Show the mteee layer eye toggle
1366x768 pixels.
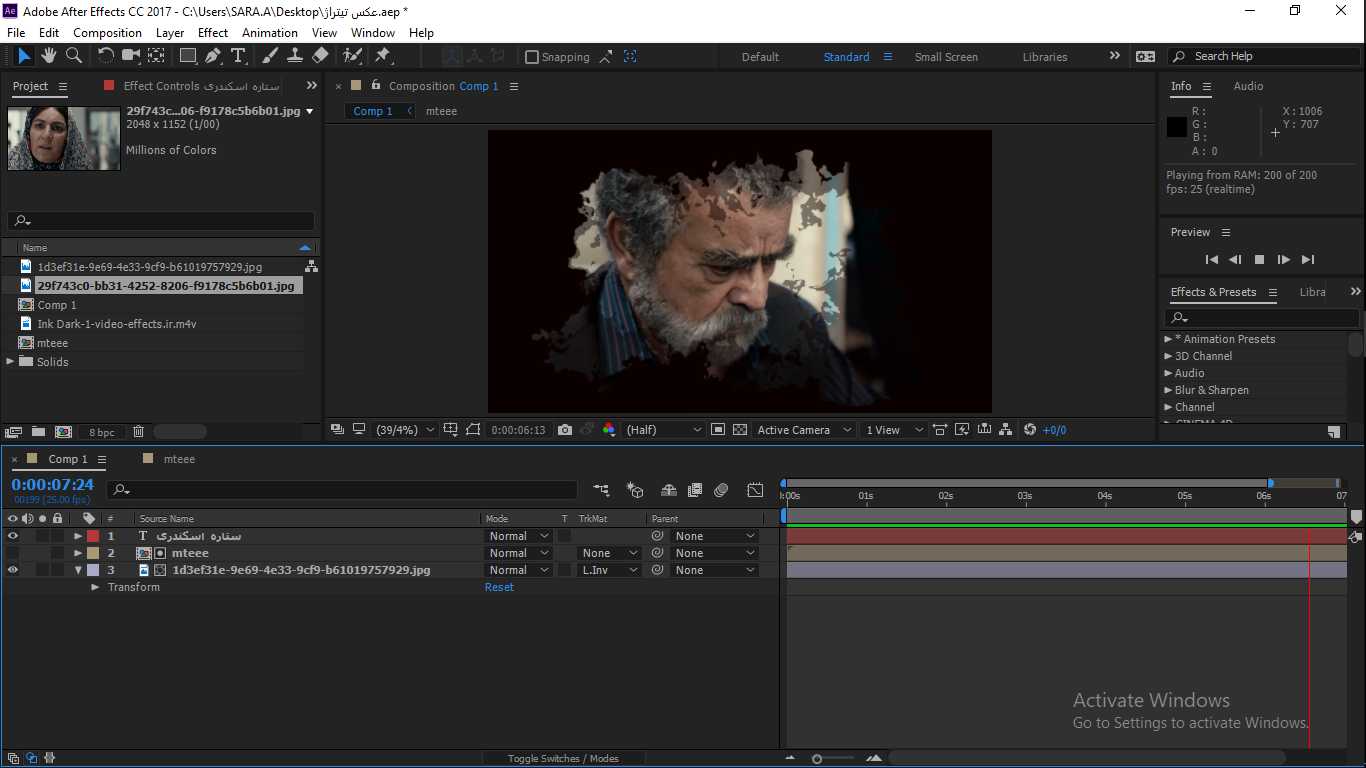point(12,553)
